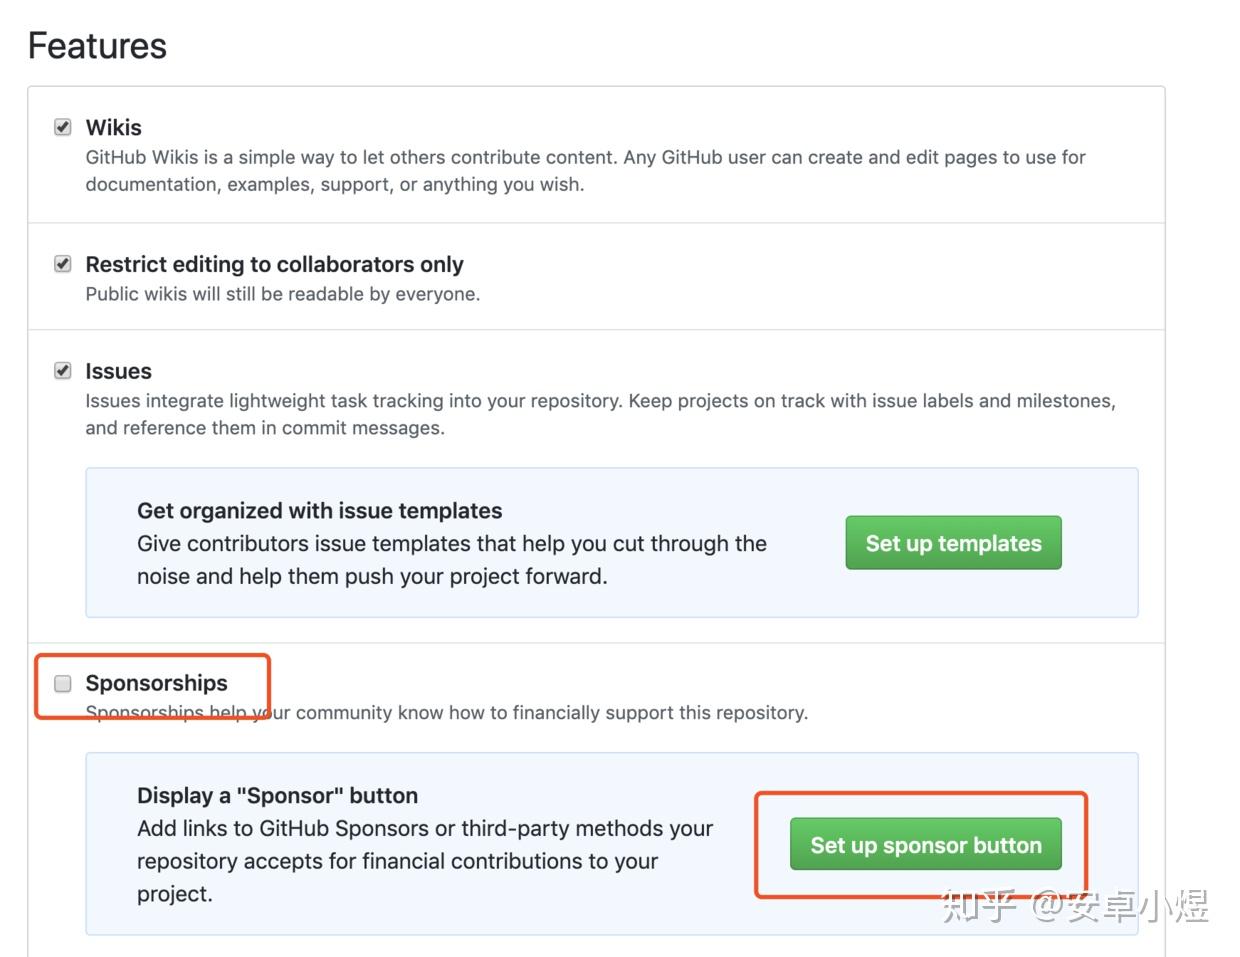
Task: Click the Set up templates button
Action: pyautogui.click(x=952, y=543)
